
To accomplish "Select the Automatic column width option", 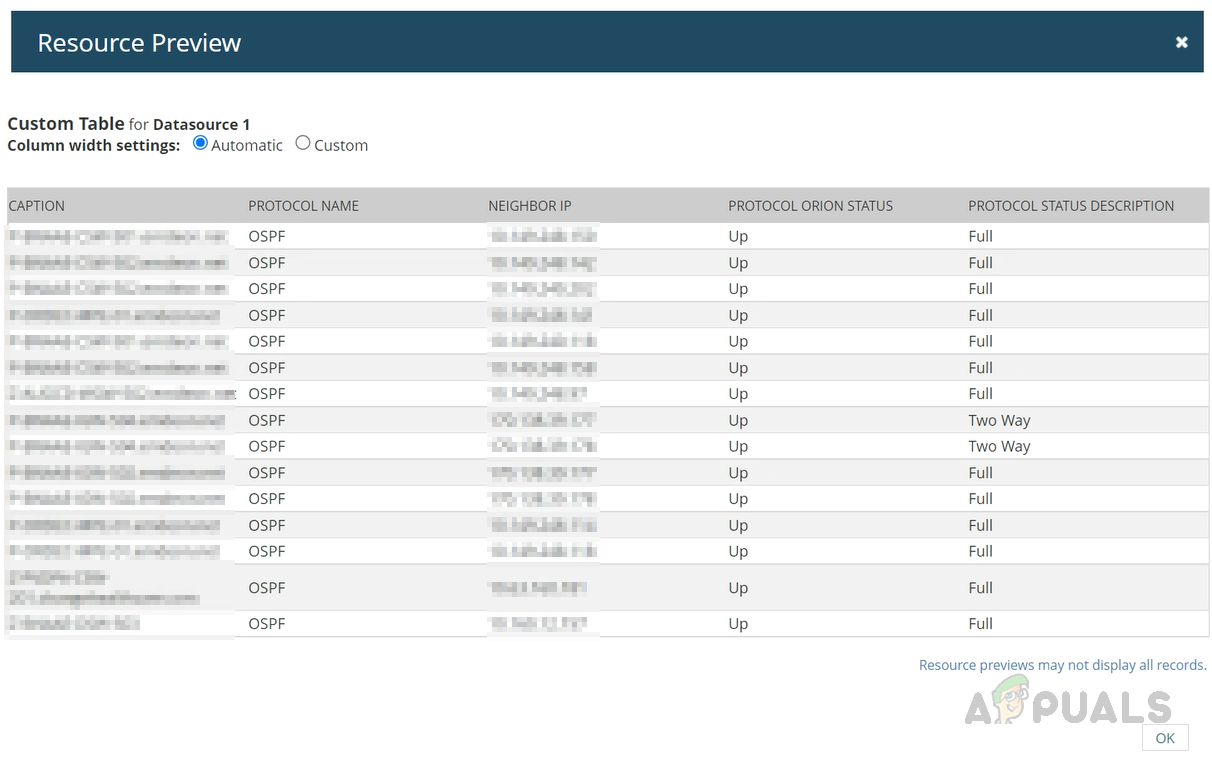I will click(200, 143).
